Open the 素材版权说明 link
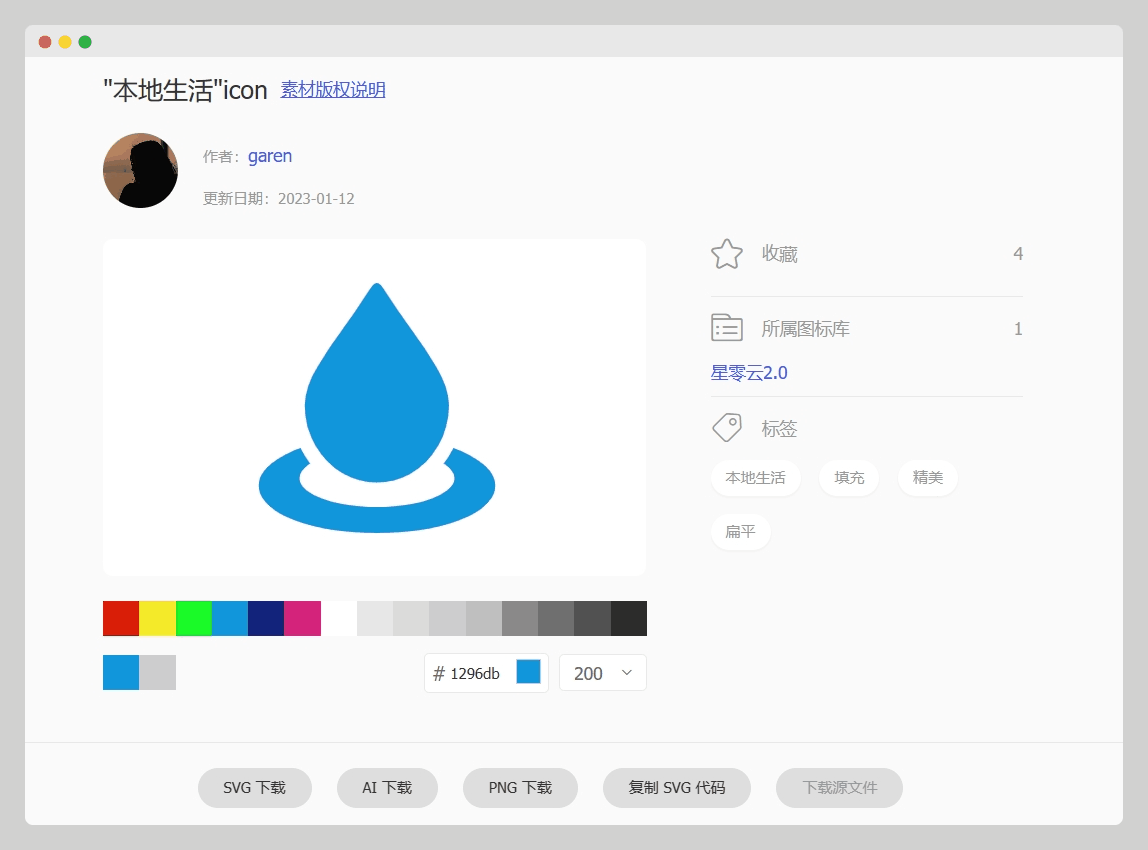 [x=333, y=90]
